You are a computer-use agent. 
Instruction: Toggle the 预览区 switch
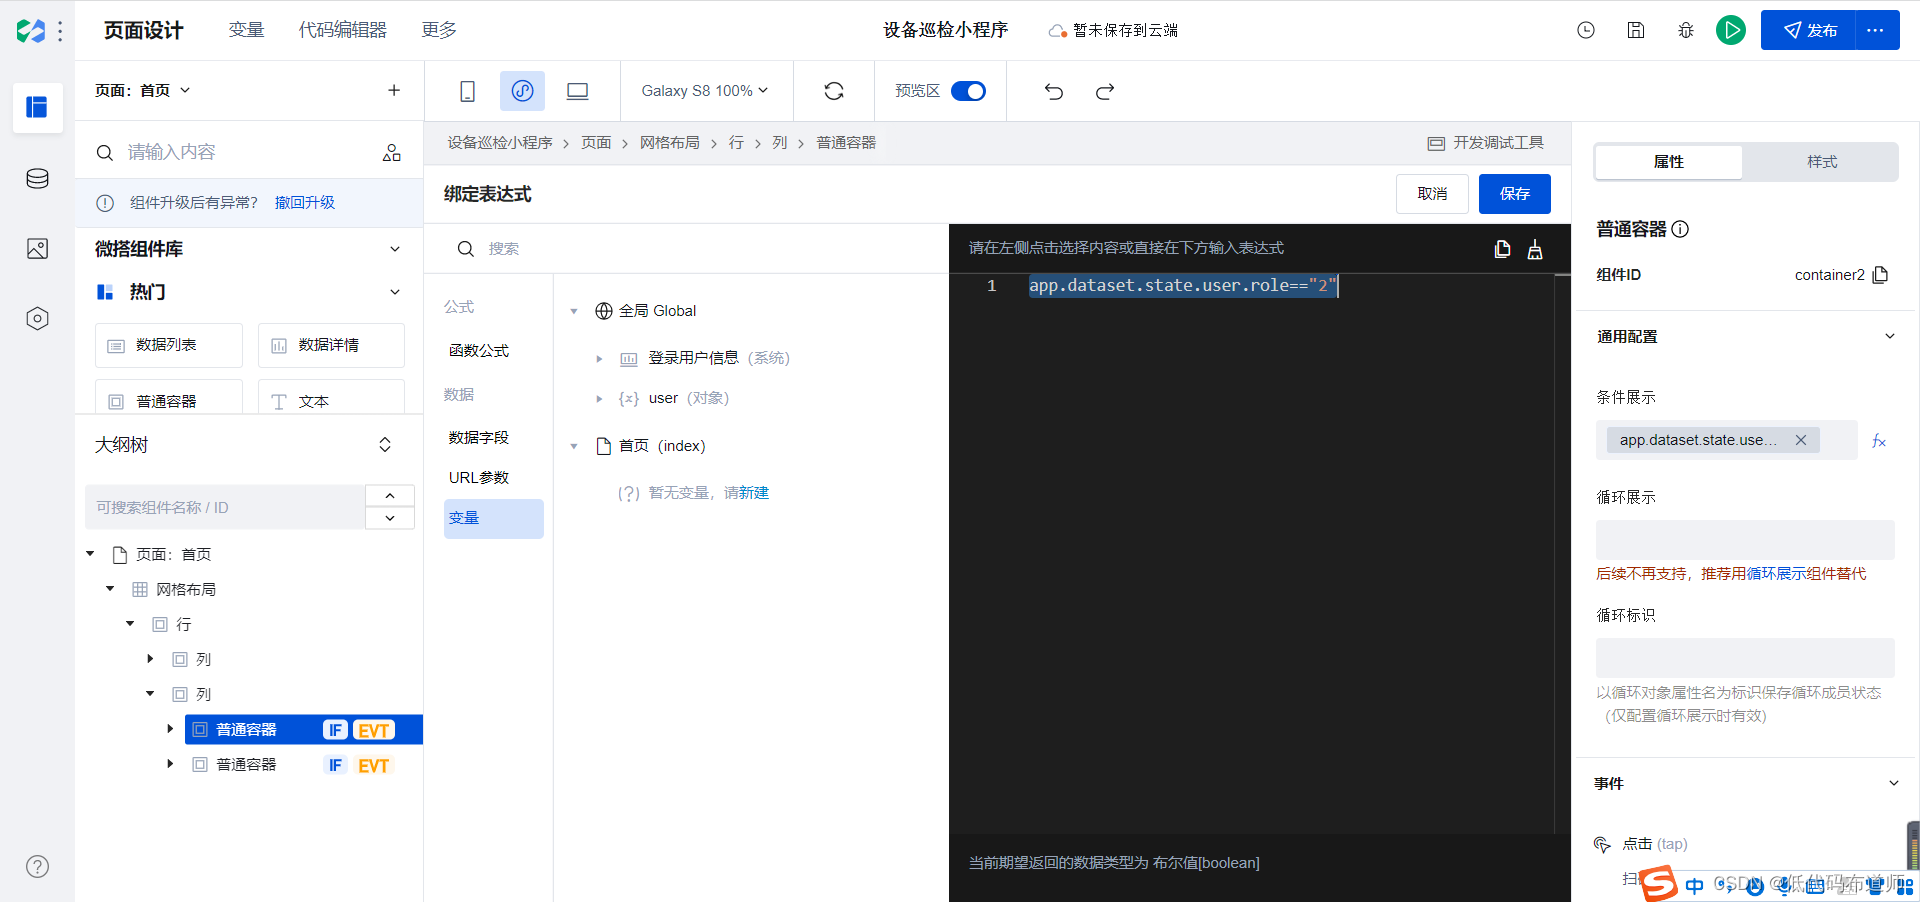pos(968,91)
